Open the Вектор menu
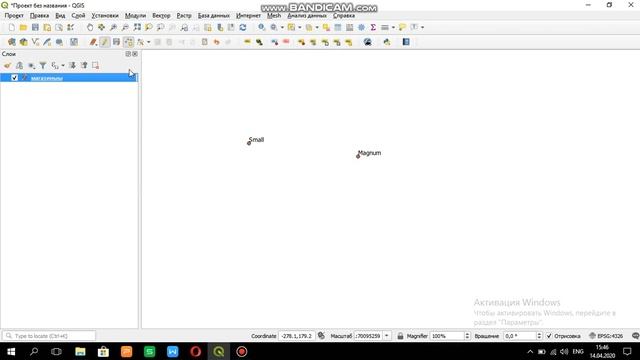This screenshot has height=360, width=640. tap(161, 16)
